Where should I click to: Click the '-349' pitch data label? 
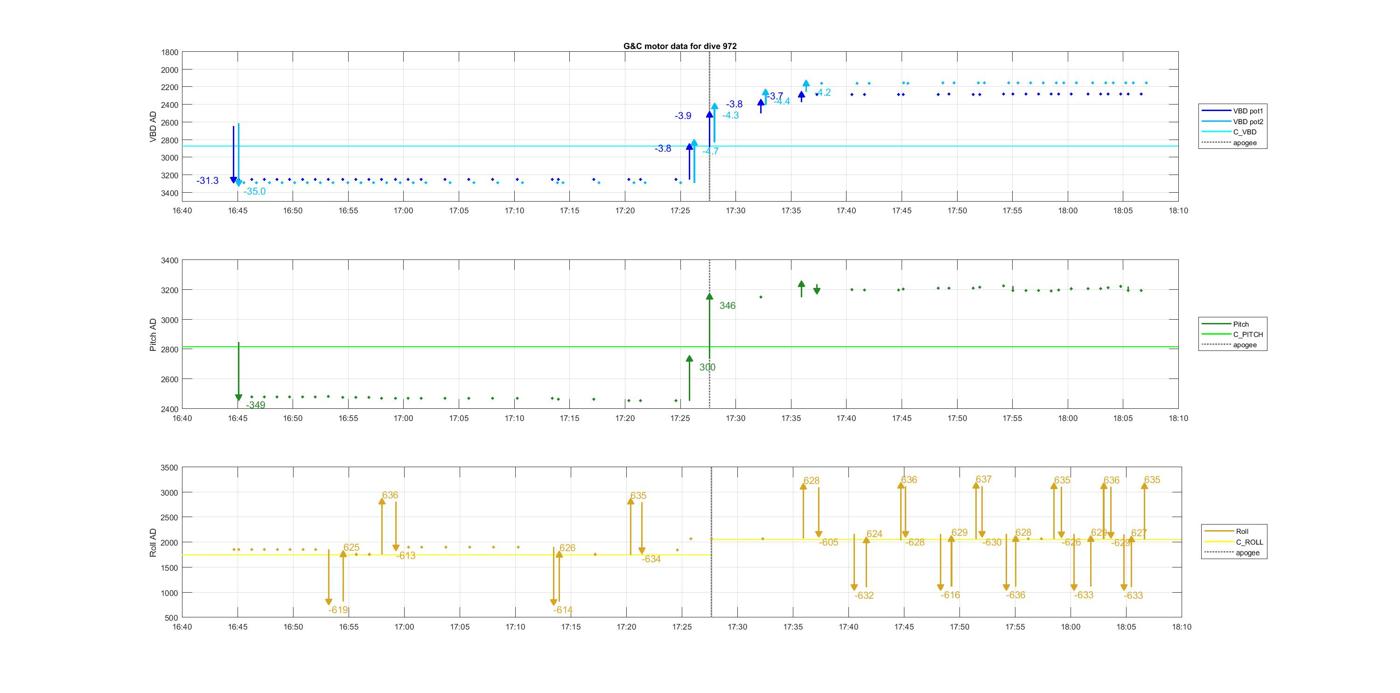[x=256, y=405]
